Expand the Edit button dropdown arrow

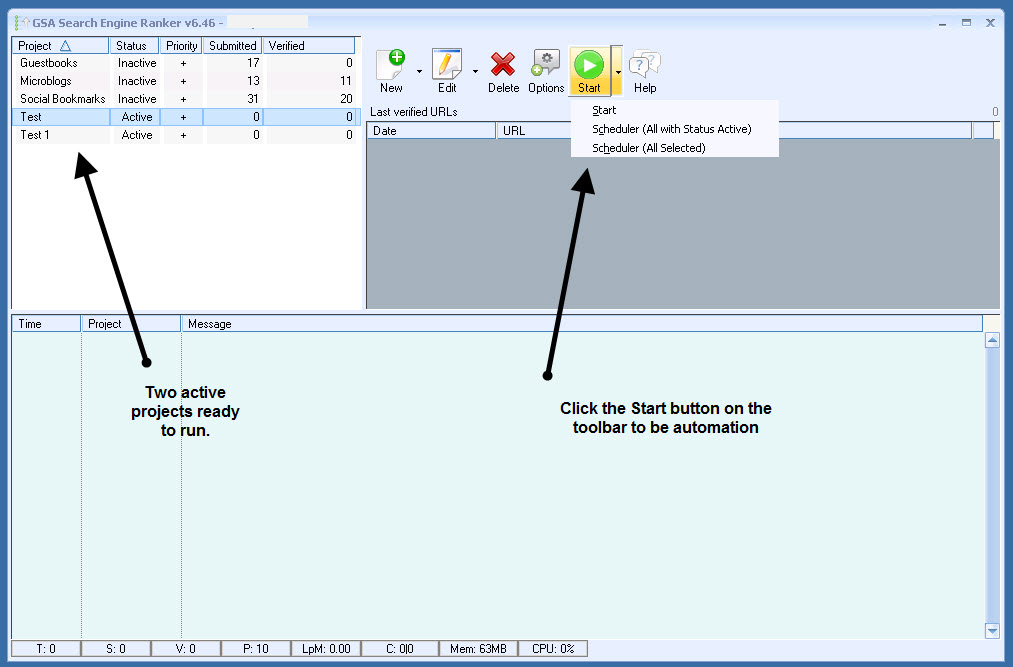click(x=475, y=71)
